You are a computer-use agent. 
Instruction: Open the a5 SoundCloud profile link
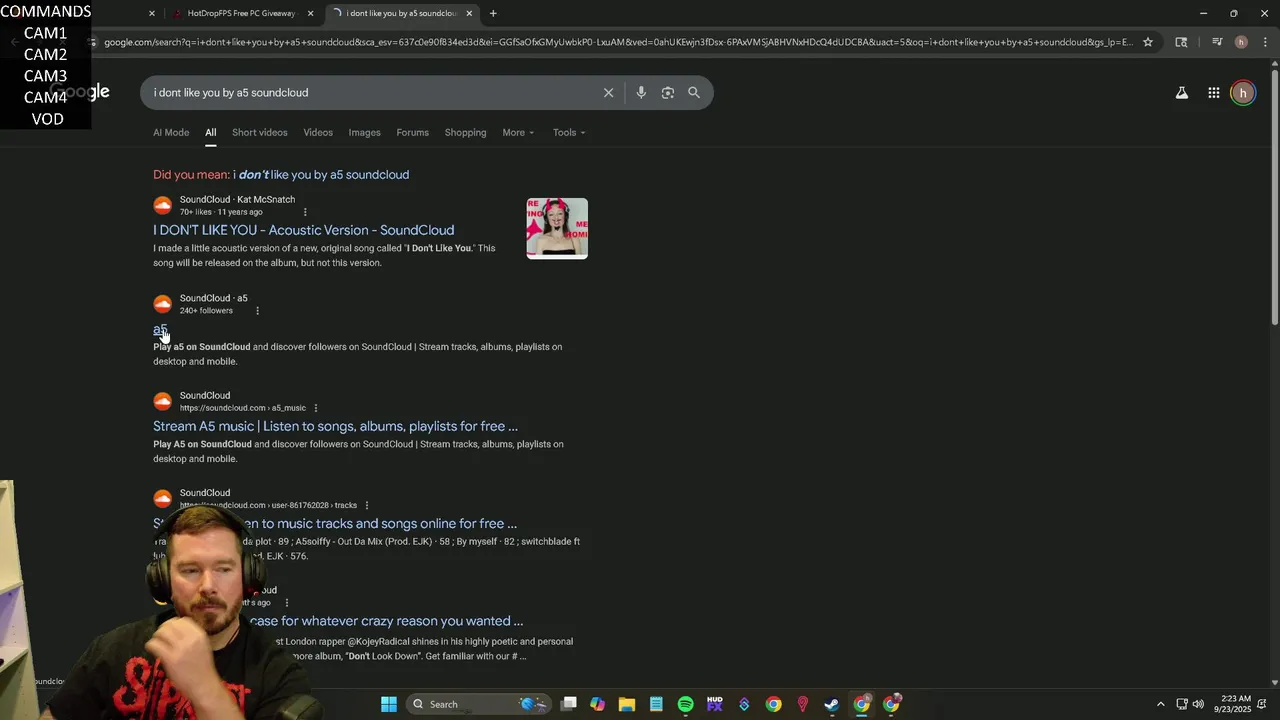tap(160, 329)
